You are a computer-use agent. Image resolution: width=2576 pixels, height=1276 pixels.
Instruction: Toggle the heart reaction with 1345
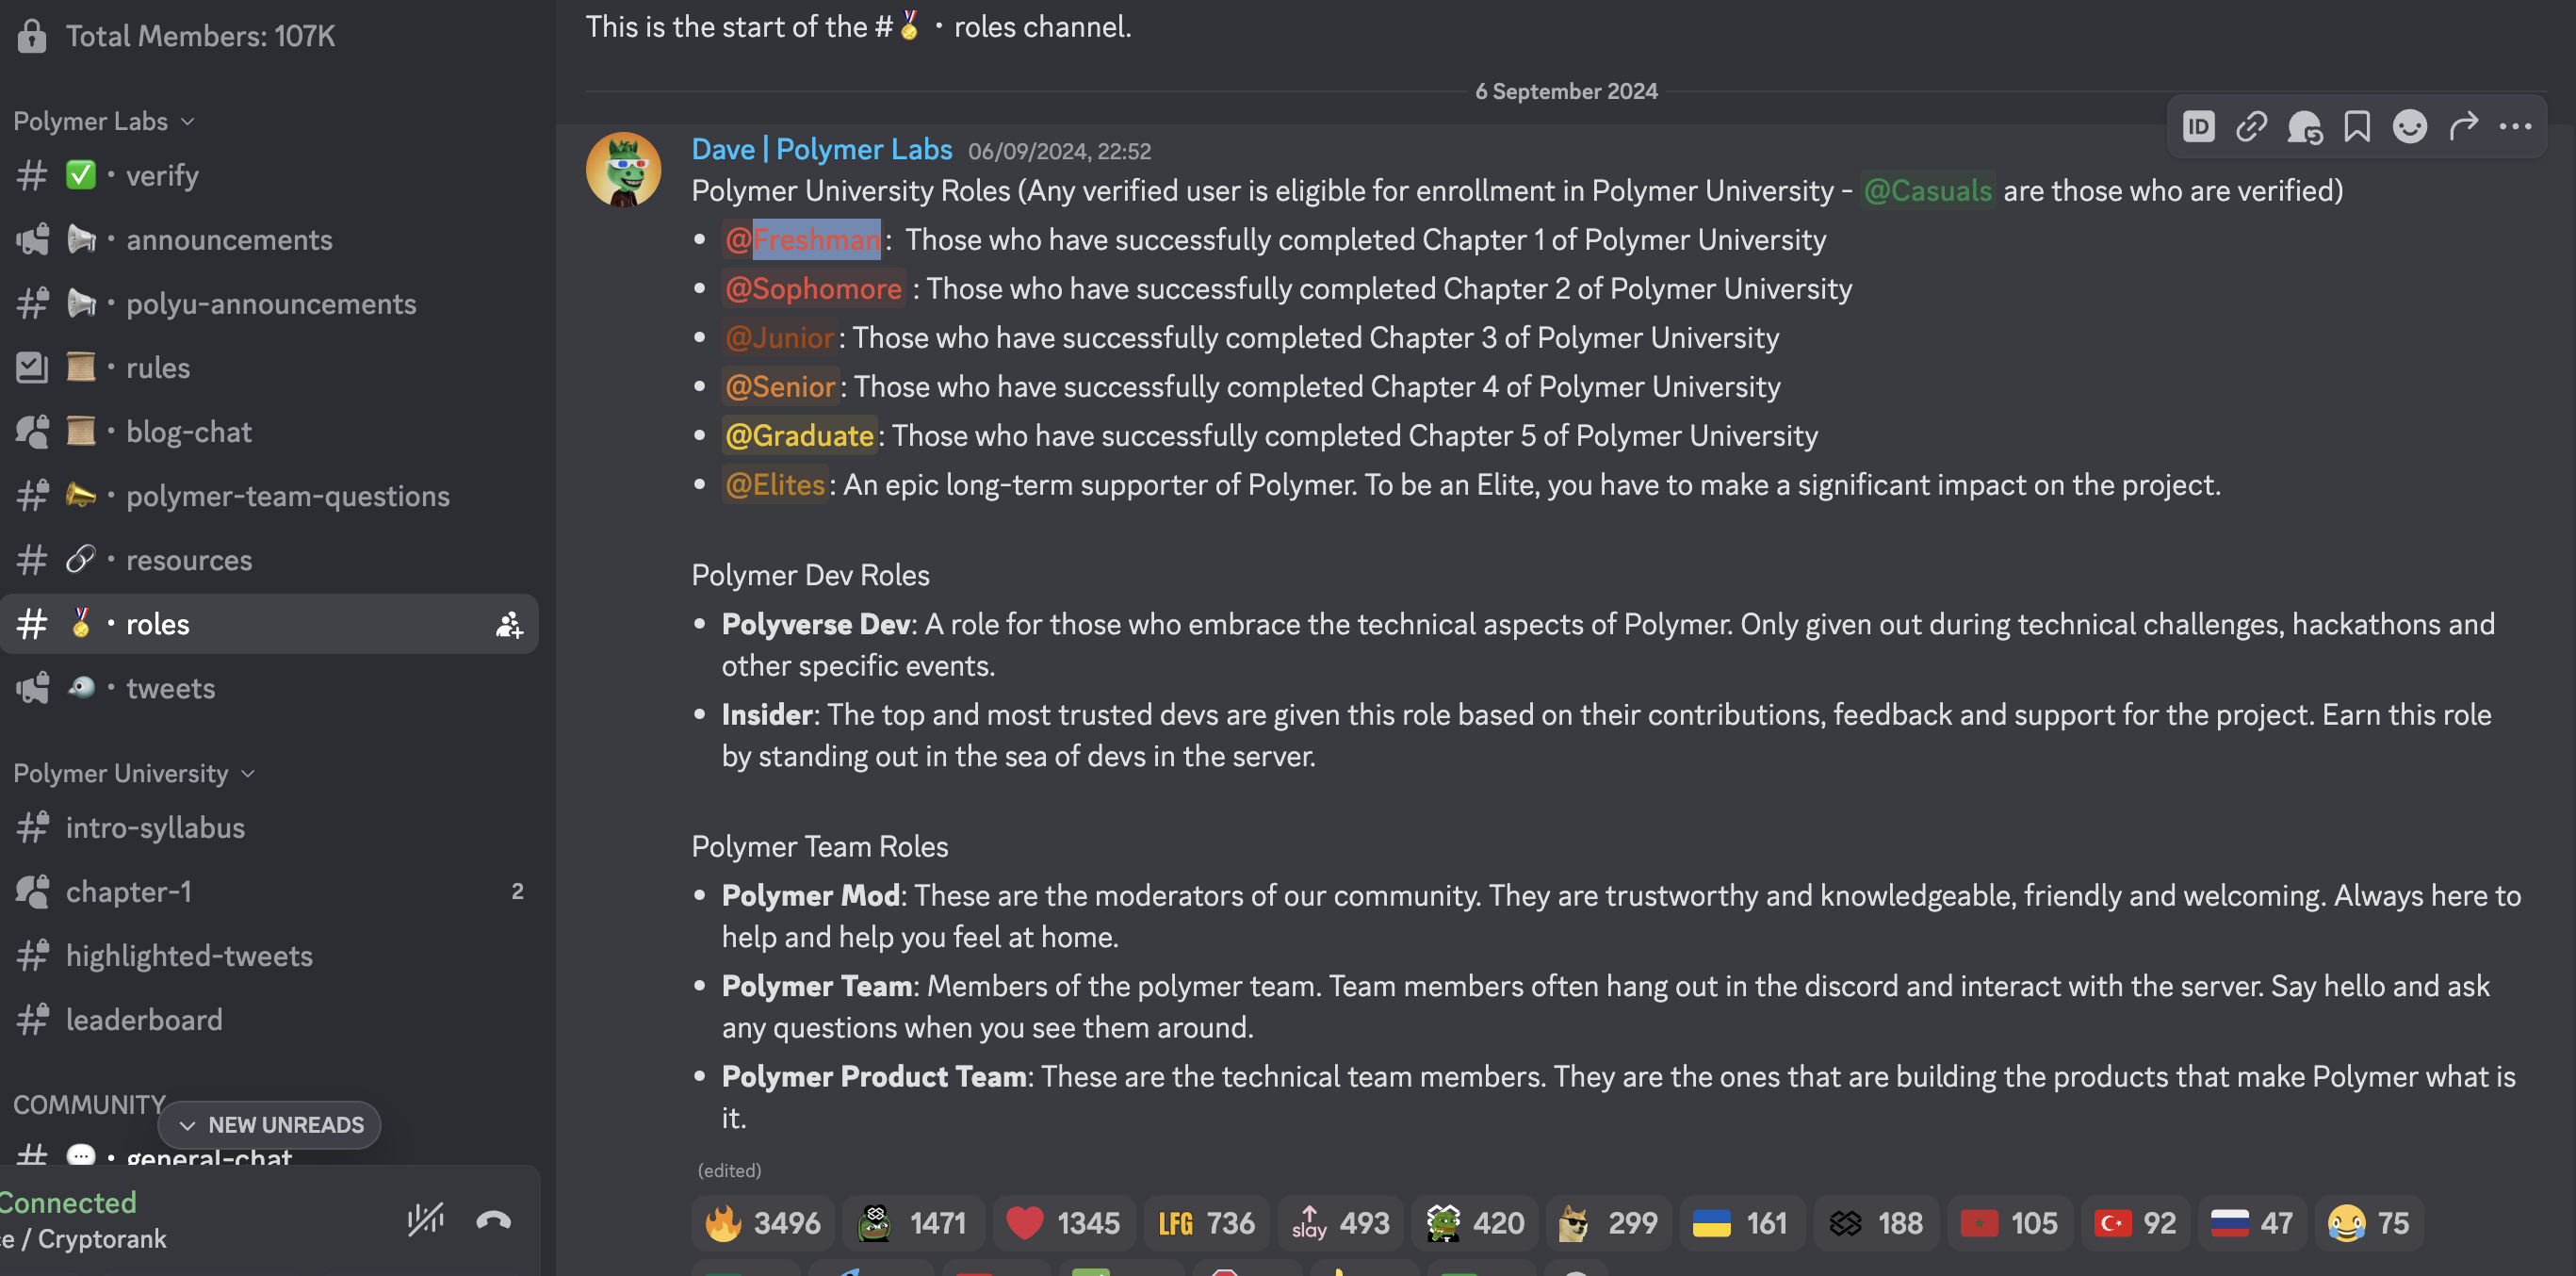(1064, 1223)
